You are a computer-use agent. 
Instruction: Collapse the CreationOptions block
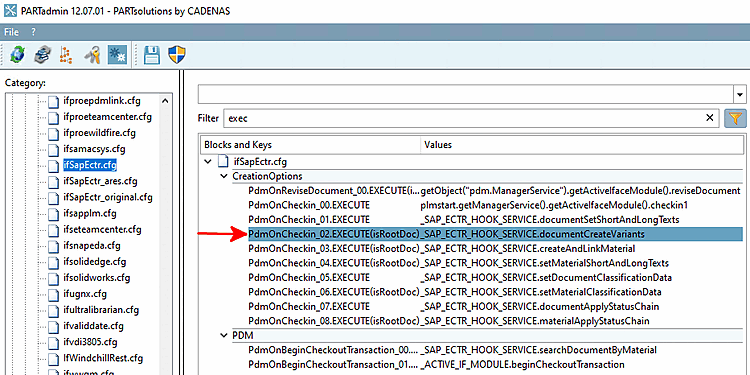(x=224, y=176)
